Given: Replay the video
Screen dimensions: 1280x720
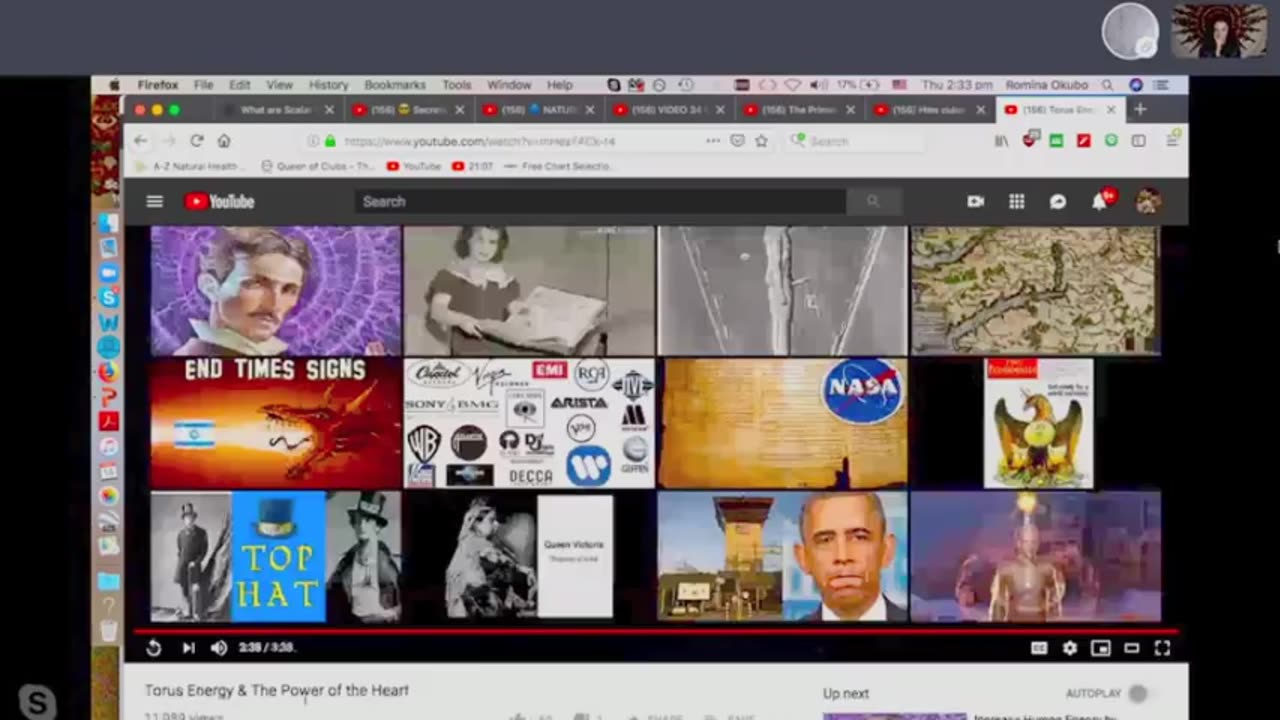Looking at the screenshot, I should coord(154,648).
